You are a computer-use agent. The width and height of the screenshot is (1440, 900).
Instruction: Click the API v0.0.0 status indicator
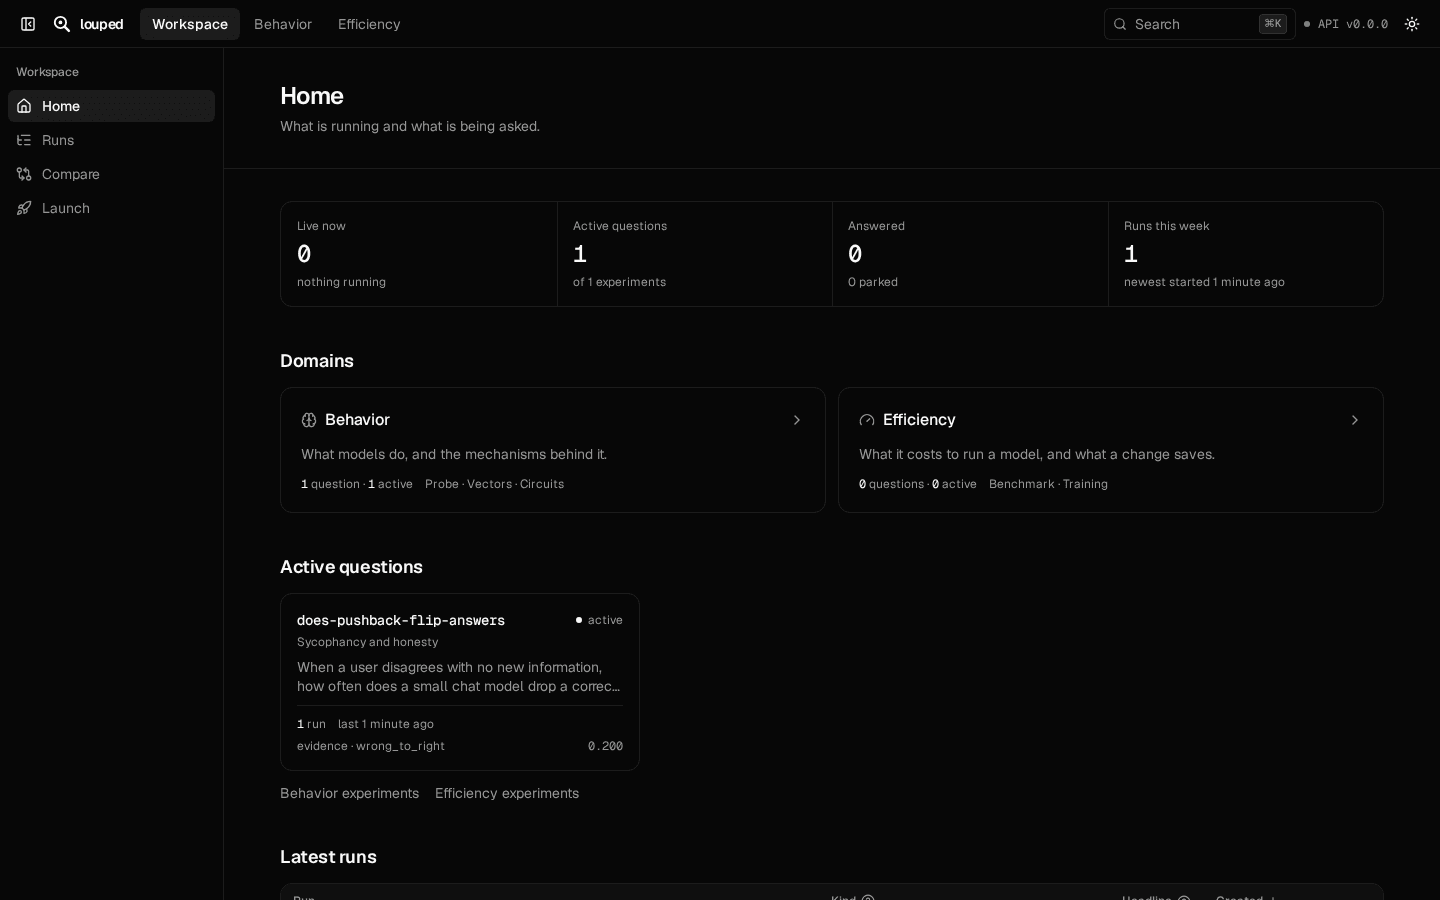1345,24
